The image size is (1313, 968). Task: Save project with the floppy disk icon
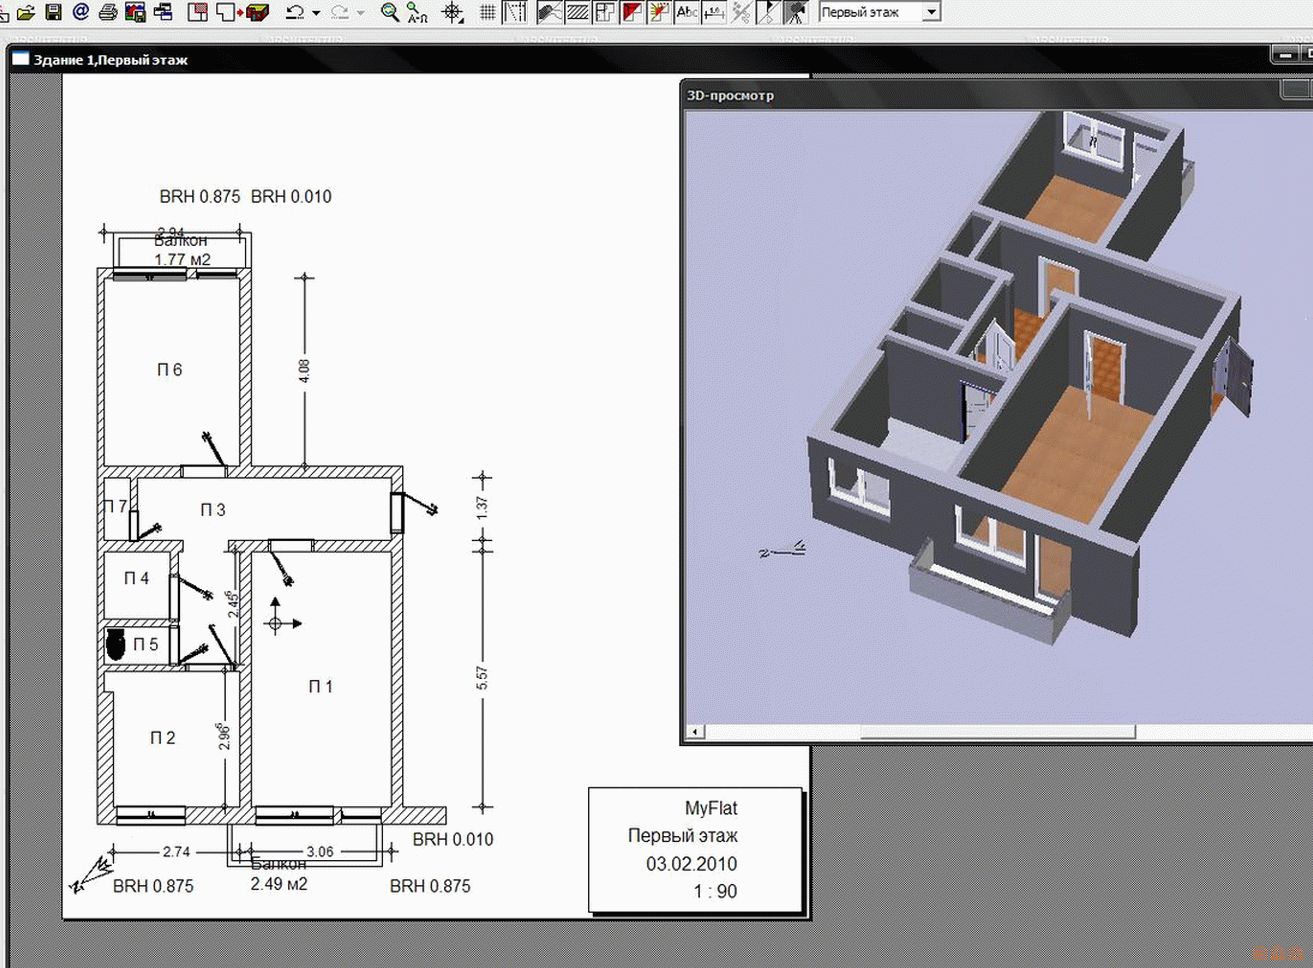[53, 12]
